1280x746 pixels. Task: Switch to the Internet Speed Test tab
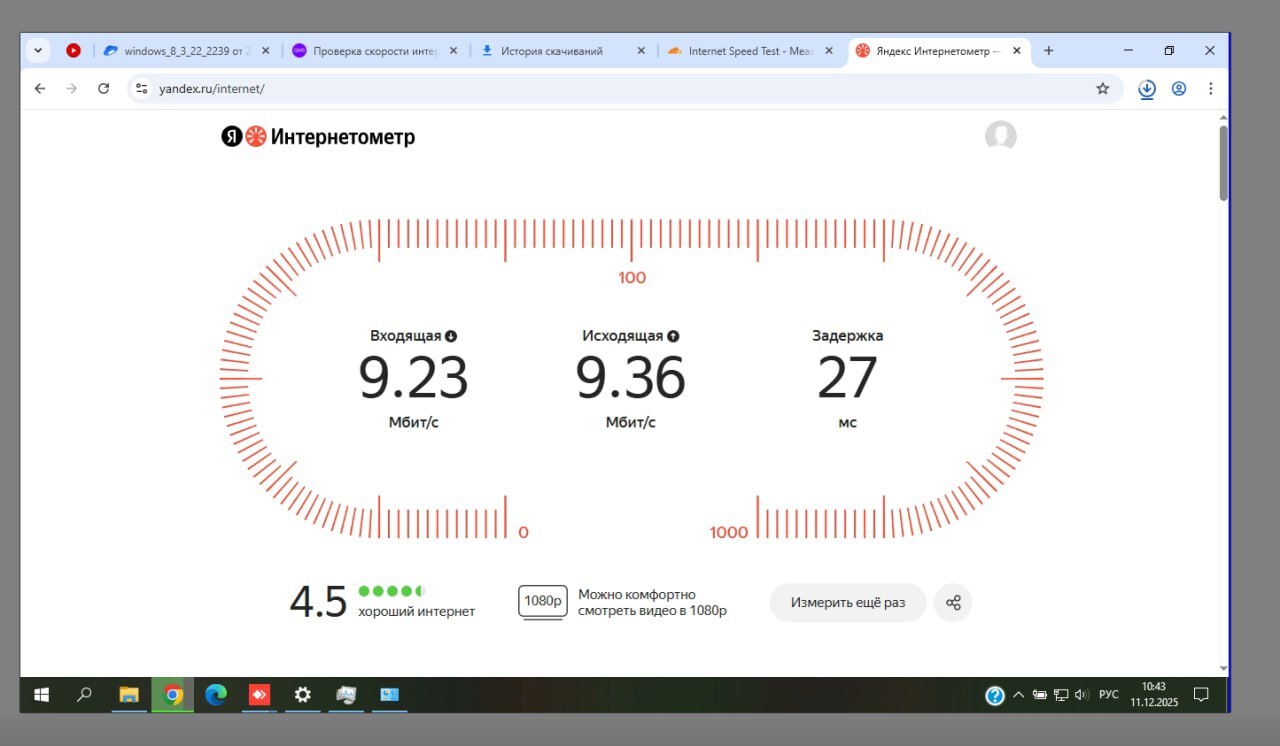pos(750,51)
